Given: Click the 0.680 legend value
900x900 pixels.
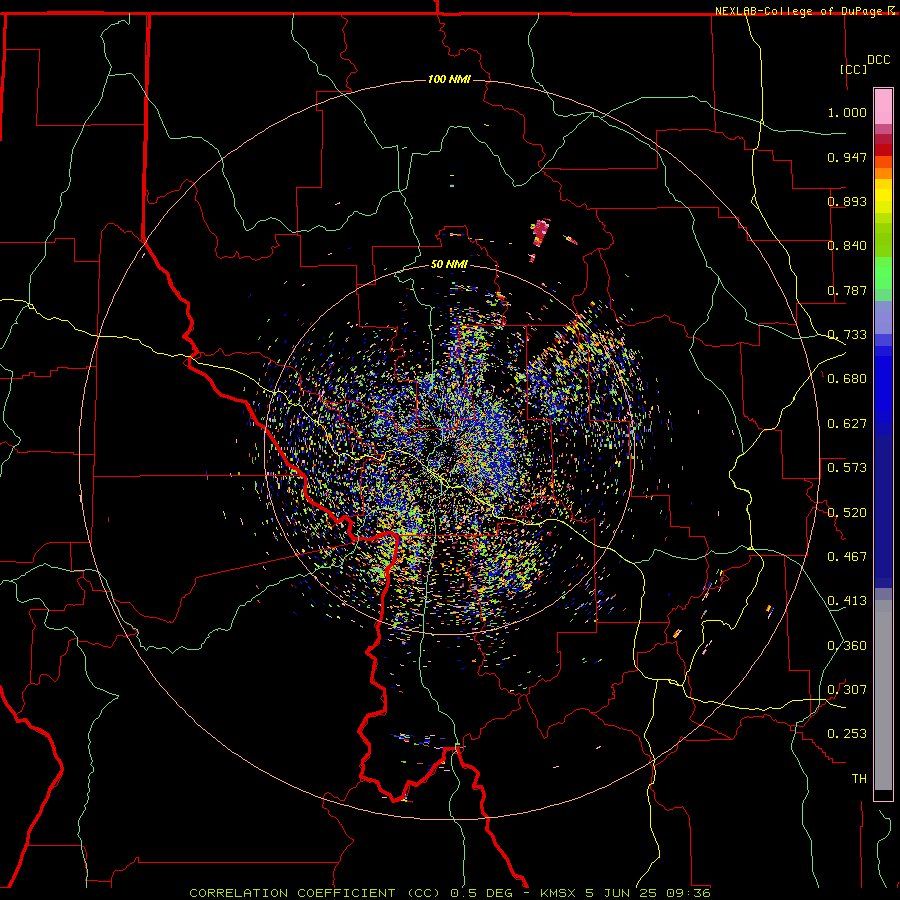Looking at the screenshot, I should pos(847,379).
